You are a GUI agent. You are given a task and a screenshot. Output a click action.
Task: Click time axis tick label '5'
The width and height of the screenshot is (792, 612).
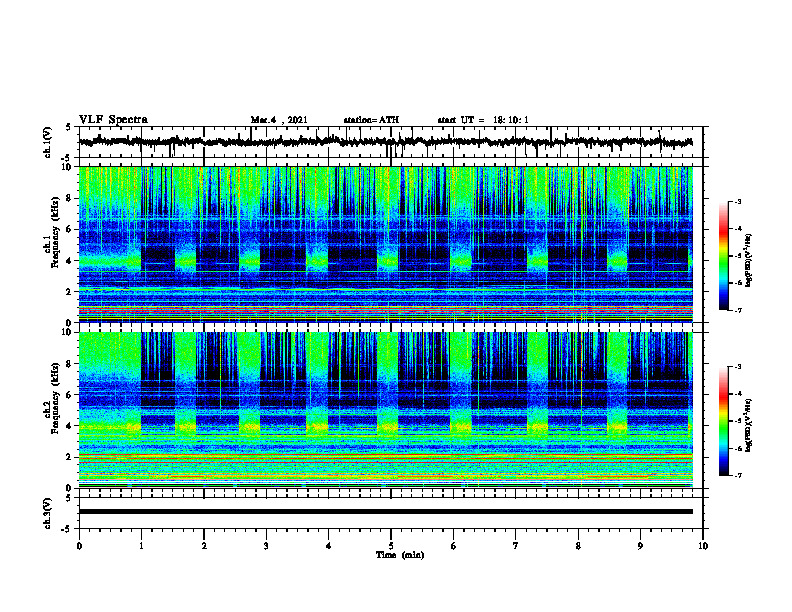pos(391,546)
